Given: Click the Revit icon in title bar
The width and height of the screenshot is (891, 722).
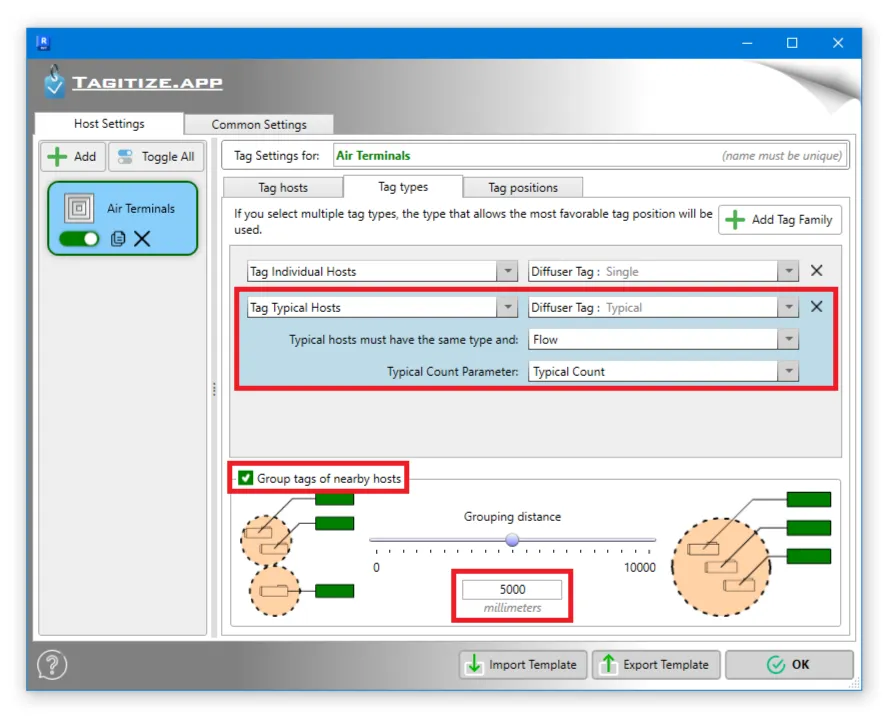Looking at the screenshot, I should click(44, 43).
